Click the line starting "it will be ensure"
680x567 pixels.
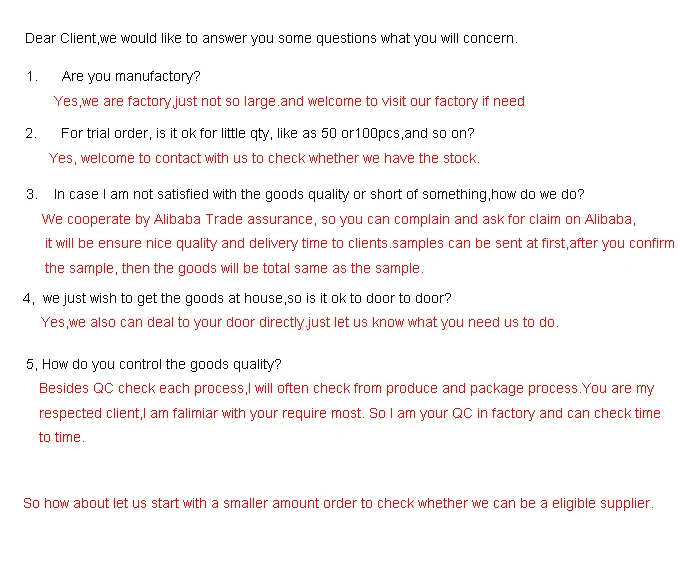click(359, 243)
